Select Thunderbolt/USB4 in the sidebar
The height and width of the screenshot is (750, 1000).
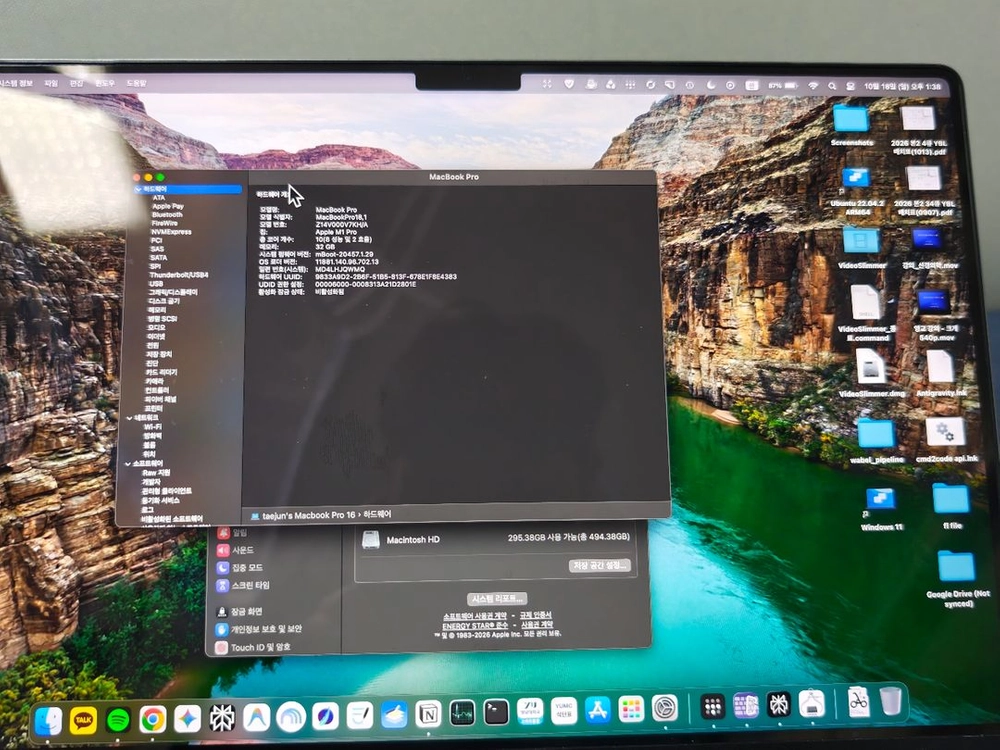pos(179,275)
